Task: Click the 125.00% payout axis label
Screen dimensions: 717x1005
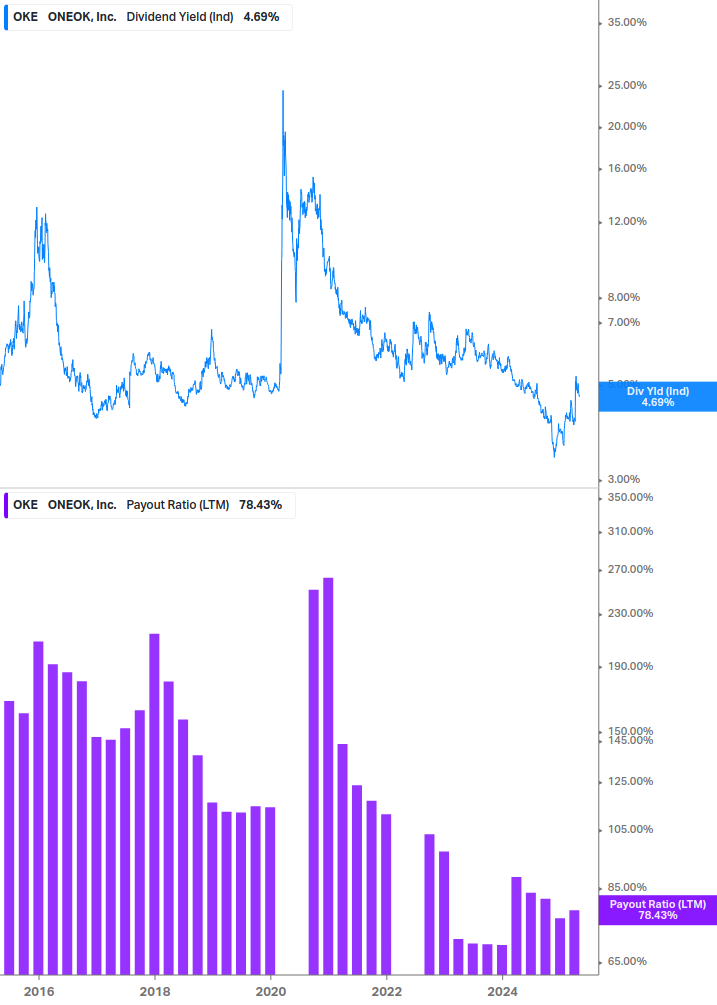Action: pyautogui.click(x=630, y=781)
